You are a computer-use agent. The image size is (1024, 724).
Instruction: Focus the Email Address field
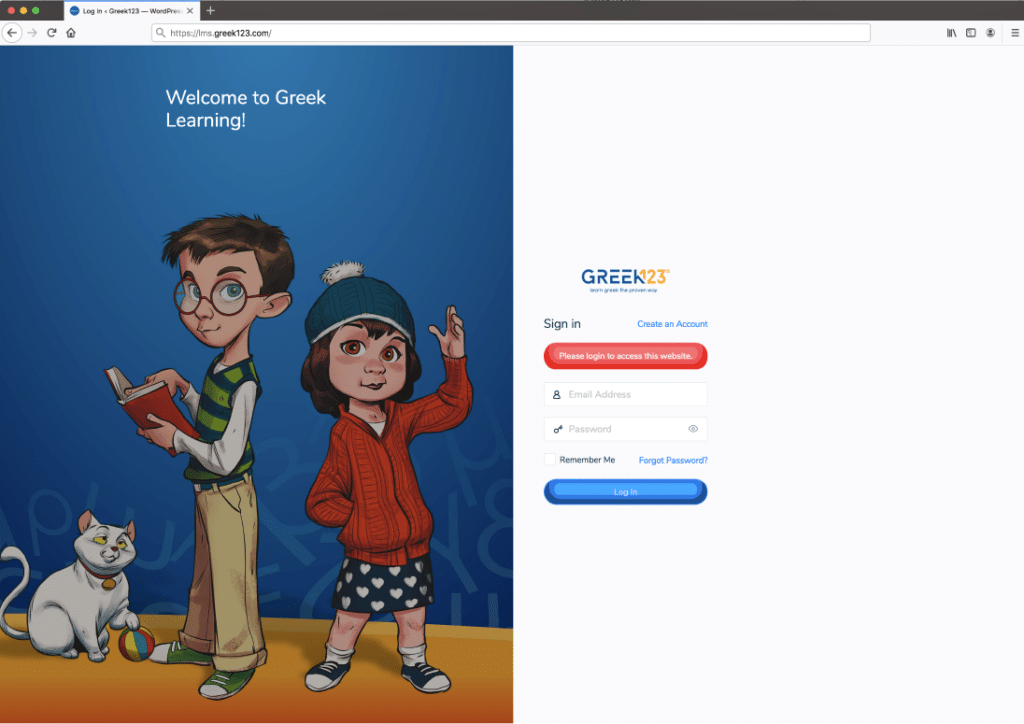(626, 394)
